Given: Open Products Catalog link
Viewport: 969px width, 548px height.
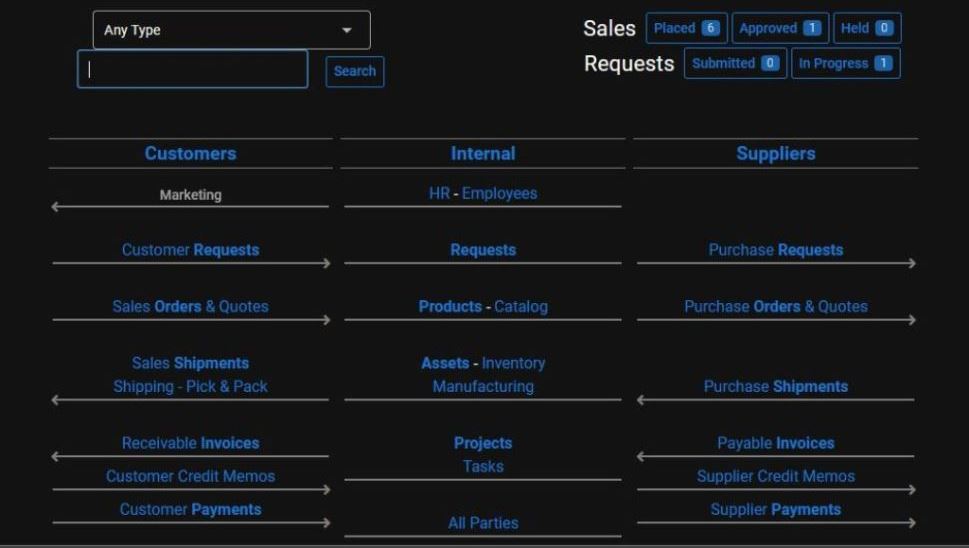Looking at the screenshot, I should pyautogui.click(x=483, y=306).
